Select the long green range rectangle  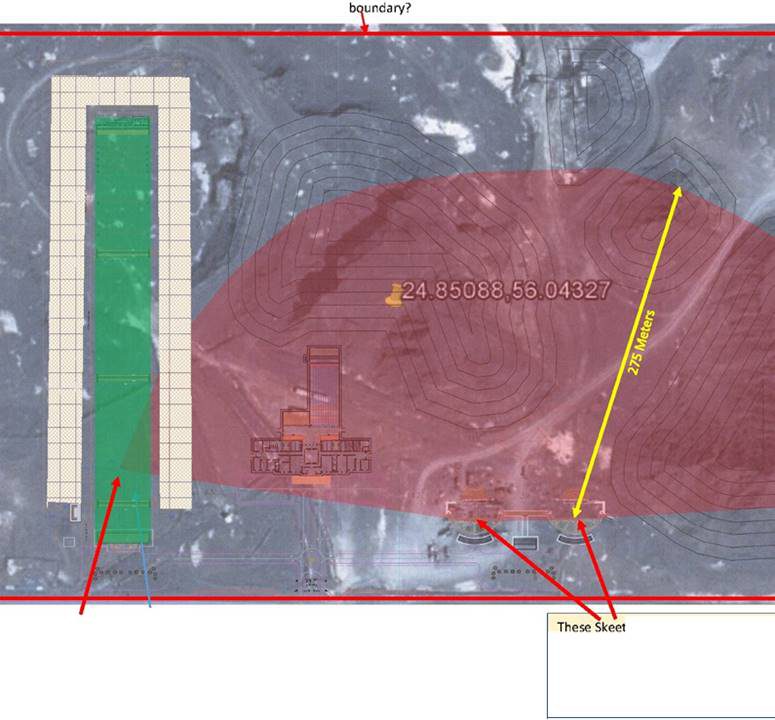pos(123,331)
